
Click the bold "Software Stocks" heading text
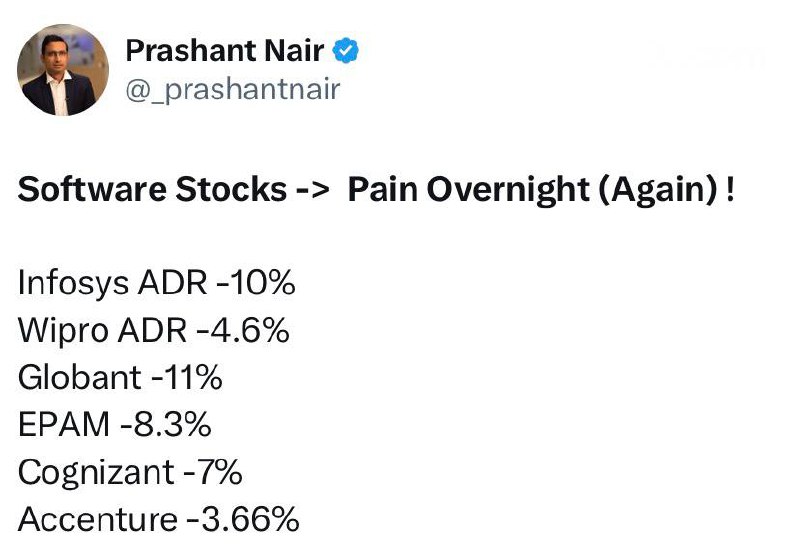click(152, 189)
